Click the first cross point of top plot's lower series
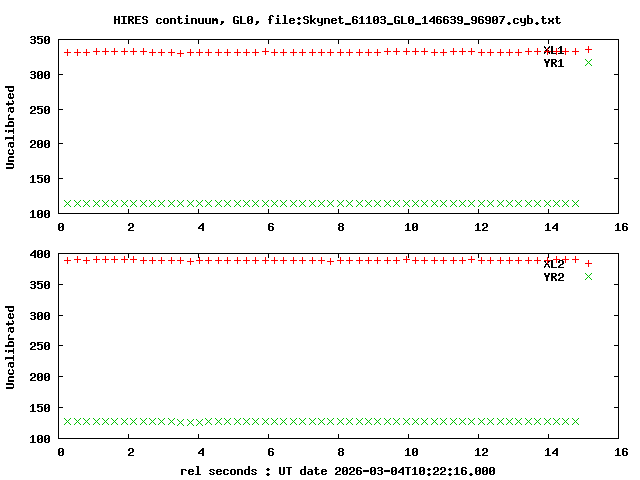The height and width of the screenshot is (480, 640). point(68,203)
